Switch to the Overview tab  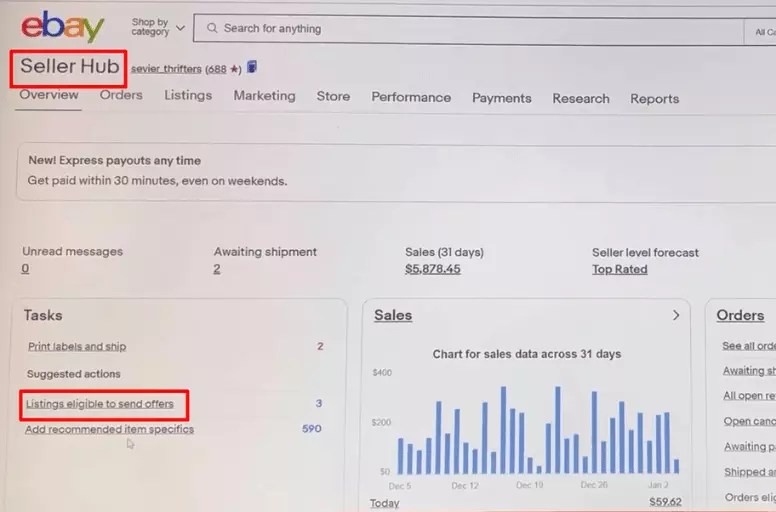(48, 94)
